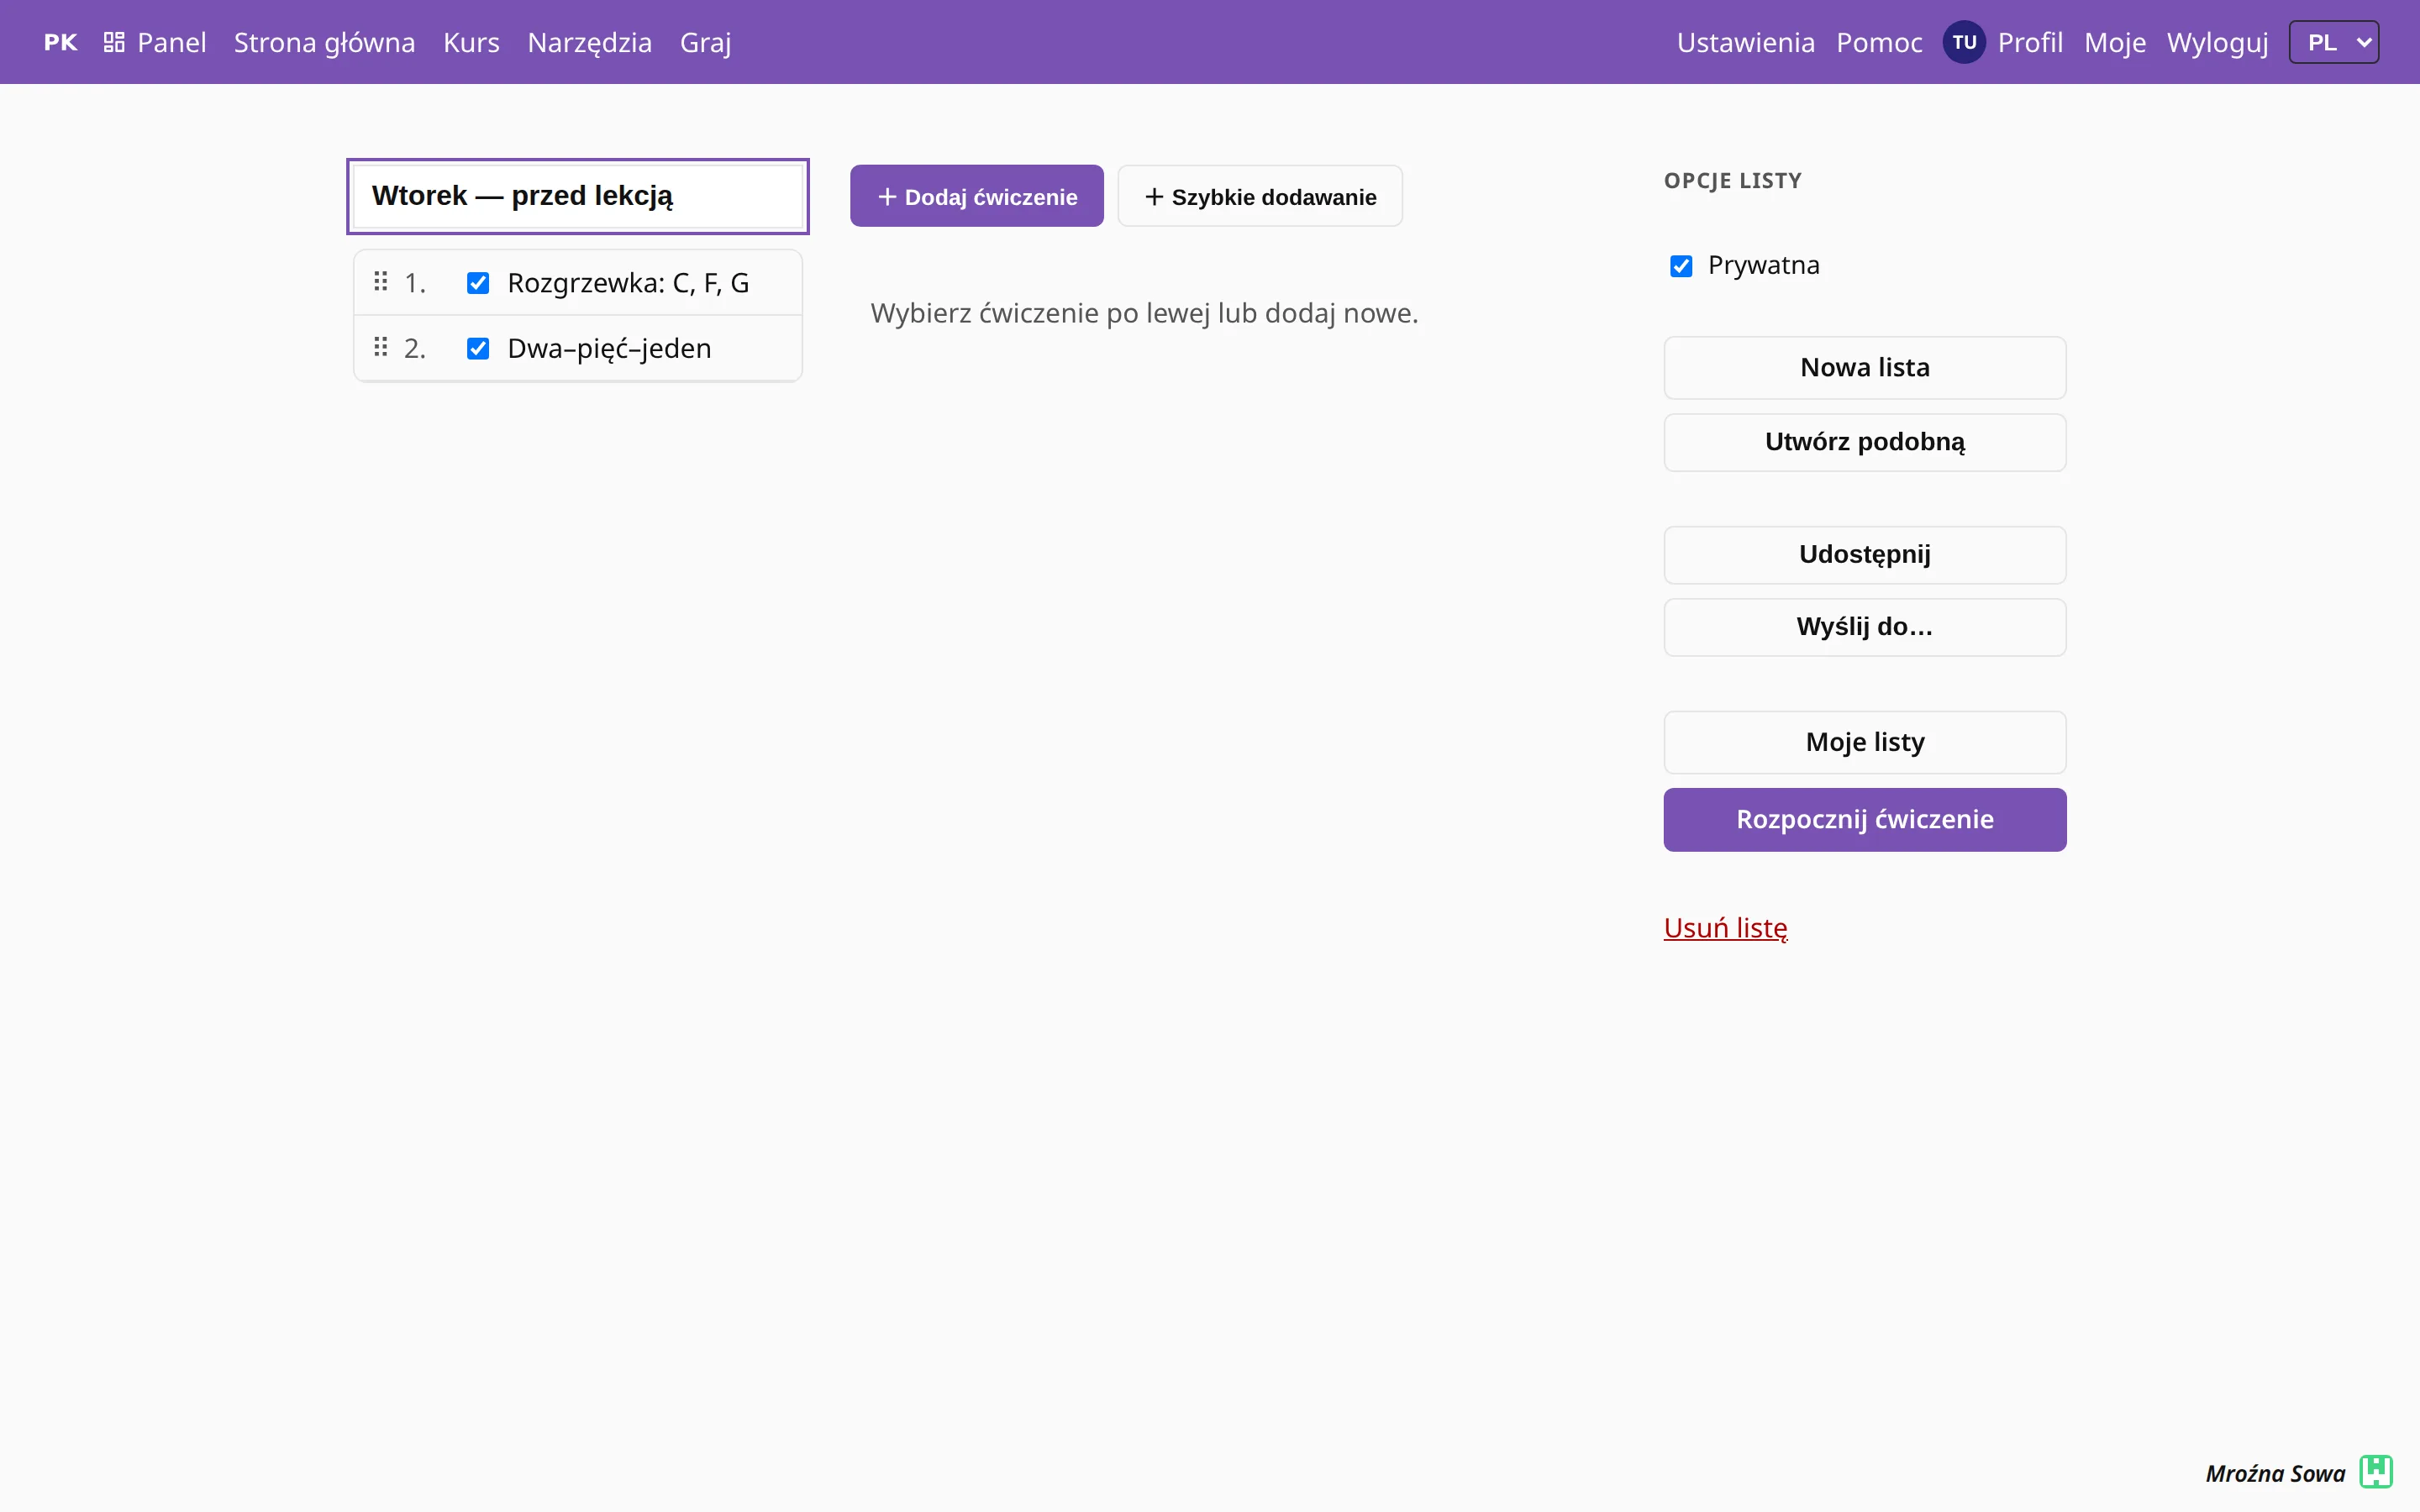Click green icon beside Mroźna Sowa
This screenshot has width=2420, height=1512.
tap(2375, 1472)
